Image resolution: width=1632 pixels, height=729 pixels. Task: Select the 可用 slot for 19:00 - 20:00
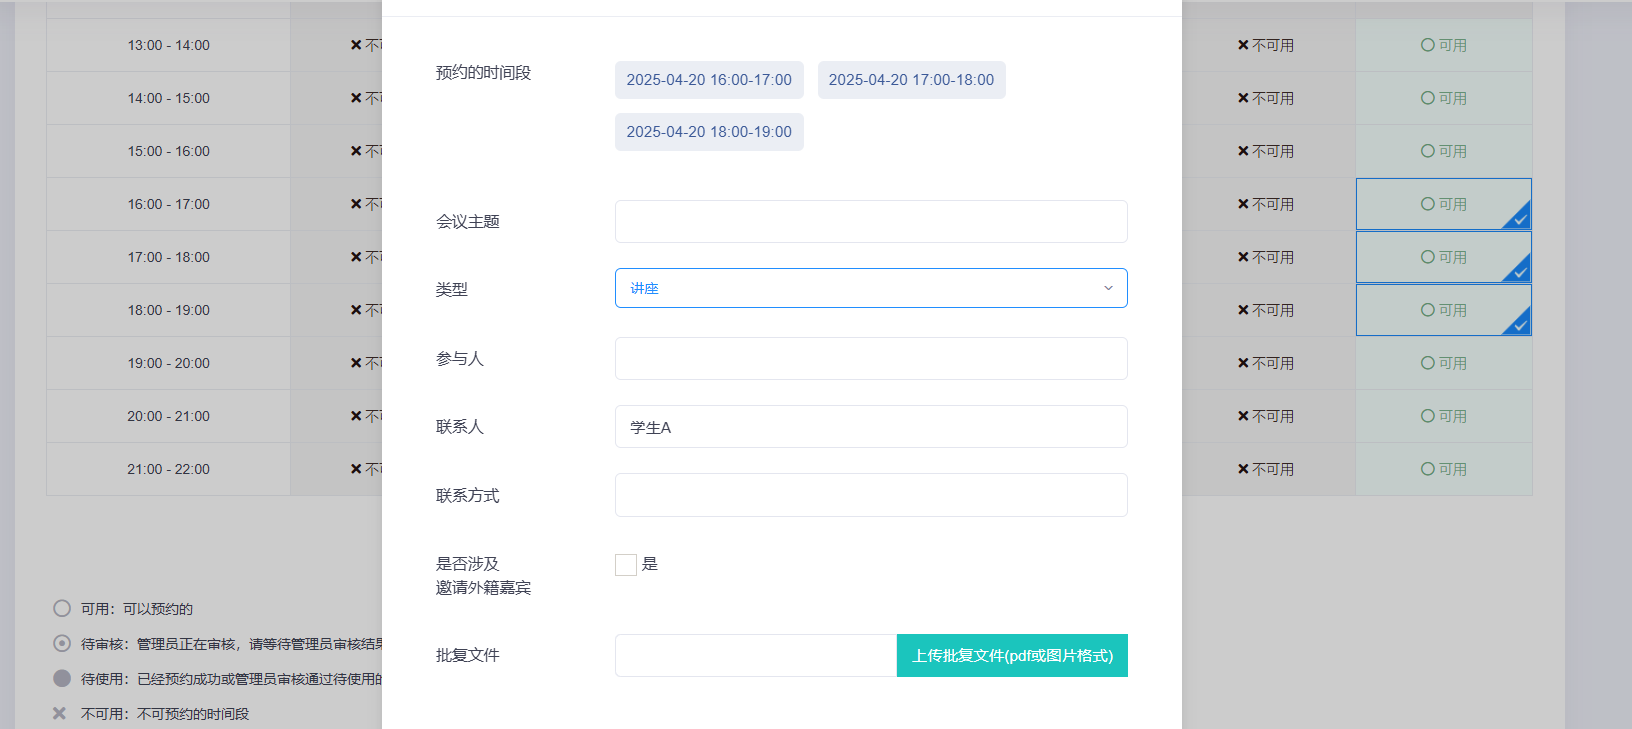pyautogui.click(x=1443, y=363)
